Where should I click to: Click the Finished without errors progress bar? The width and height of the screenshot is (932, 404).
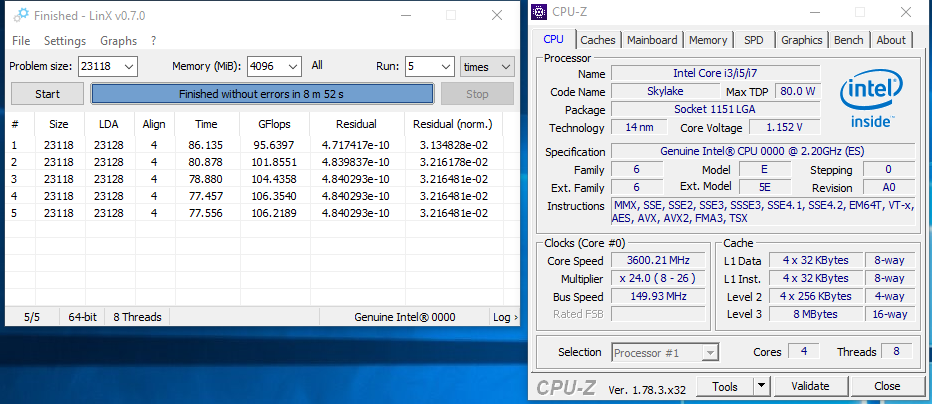[x=262, y=94]
